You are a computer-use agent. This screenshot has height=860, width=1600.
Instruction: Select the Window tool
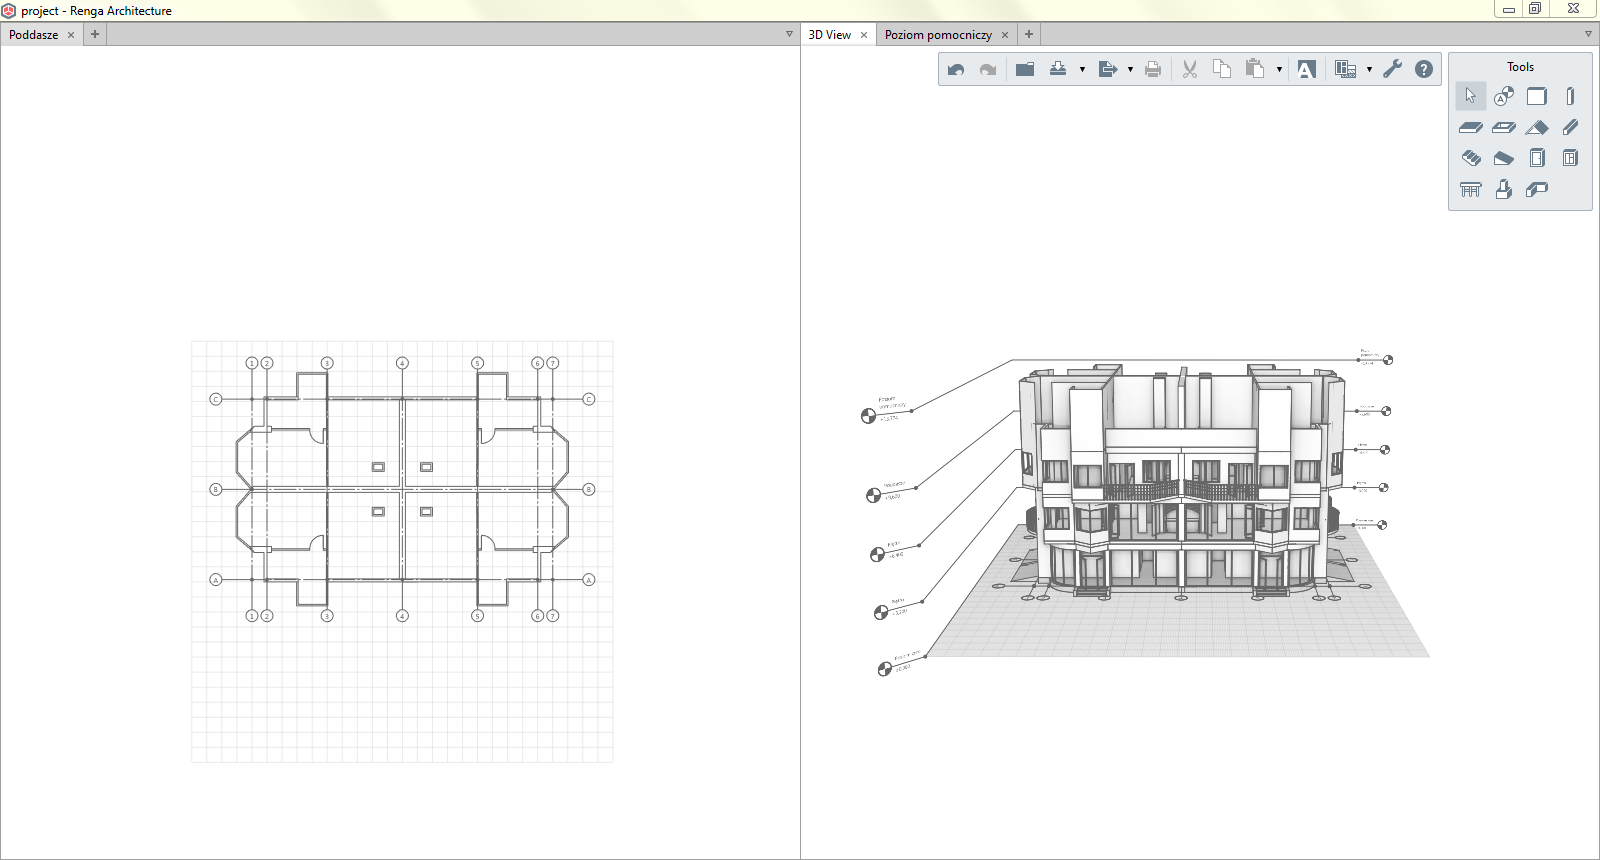pyautogui.click(x=1570, y=158)
